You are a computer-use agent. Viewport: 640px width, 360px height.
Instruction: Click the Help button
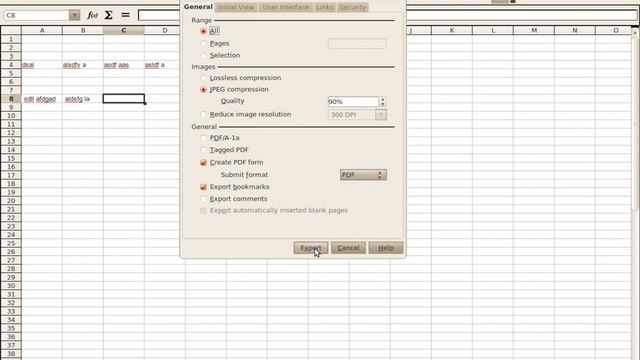pos(386,248)
